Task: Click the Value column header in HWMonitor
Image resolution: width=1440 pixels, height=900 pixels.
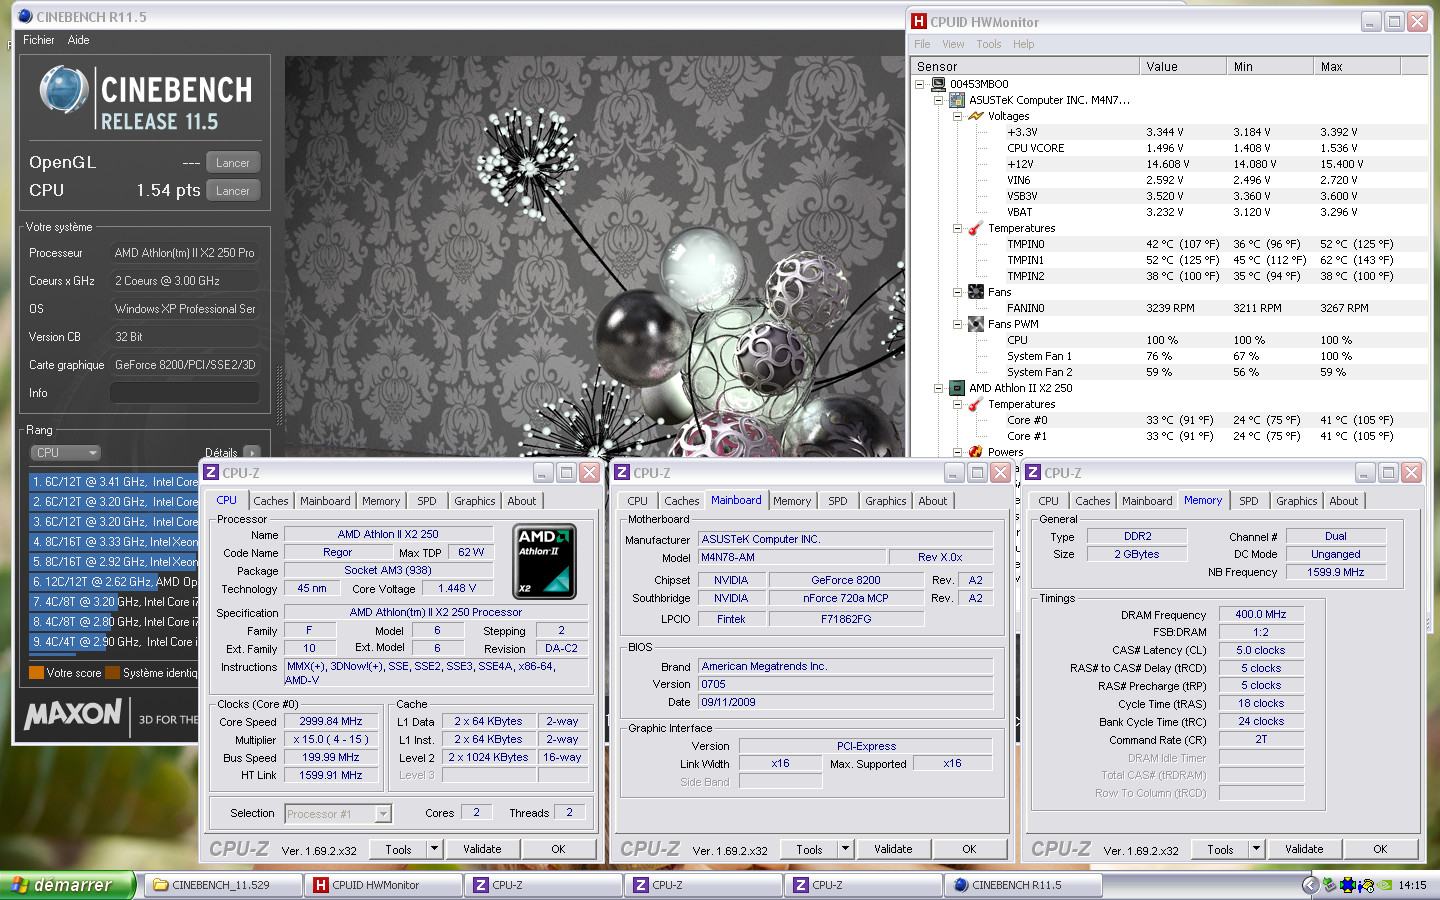Action: click(x=1182, y=67)
